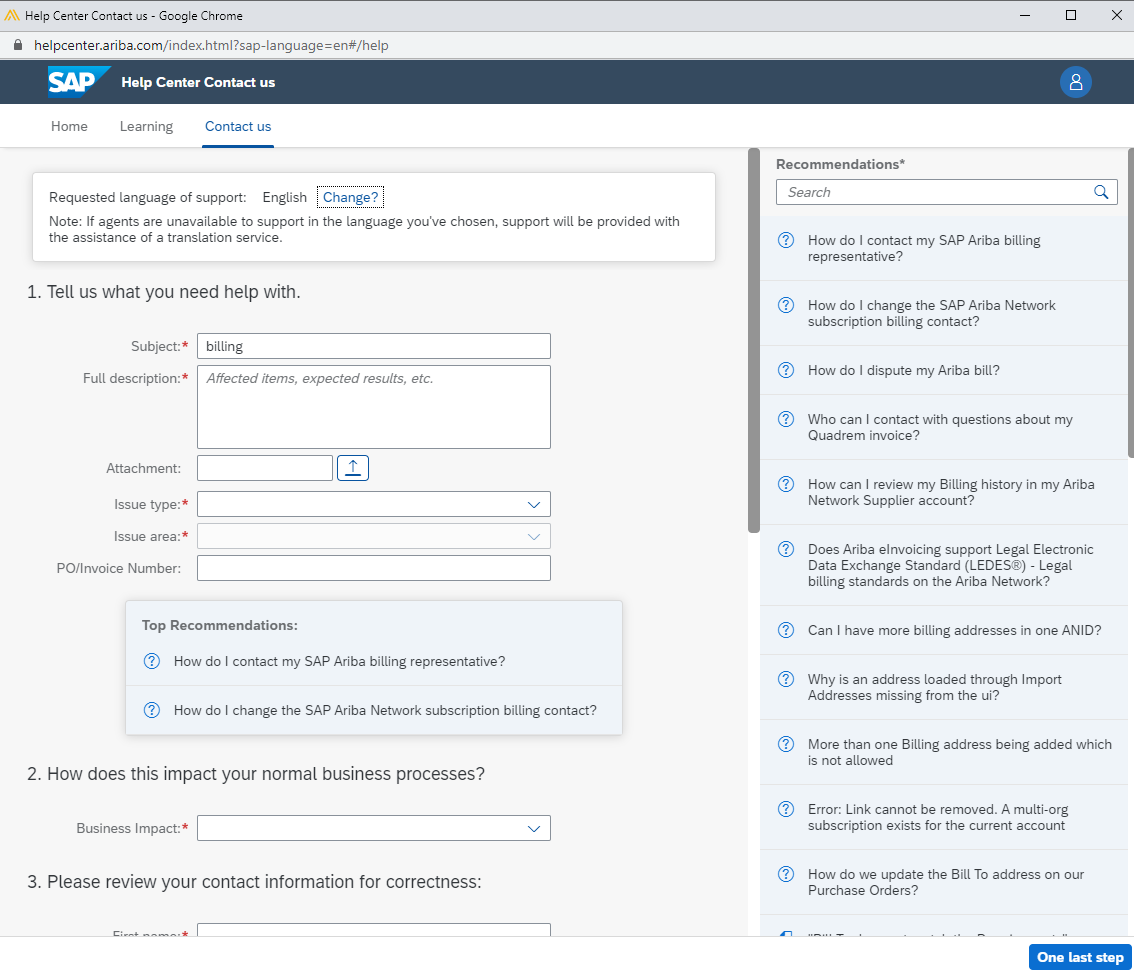
Task: Click the question icon beside 'More than one Billing address being added'
Action: tap(785, 744)
